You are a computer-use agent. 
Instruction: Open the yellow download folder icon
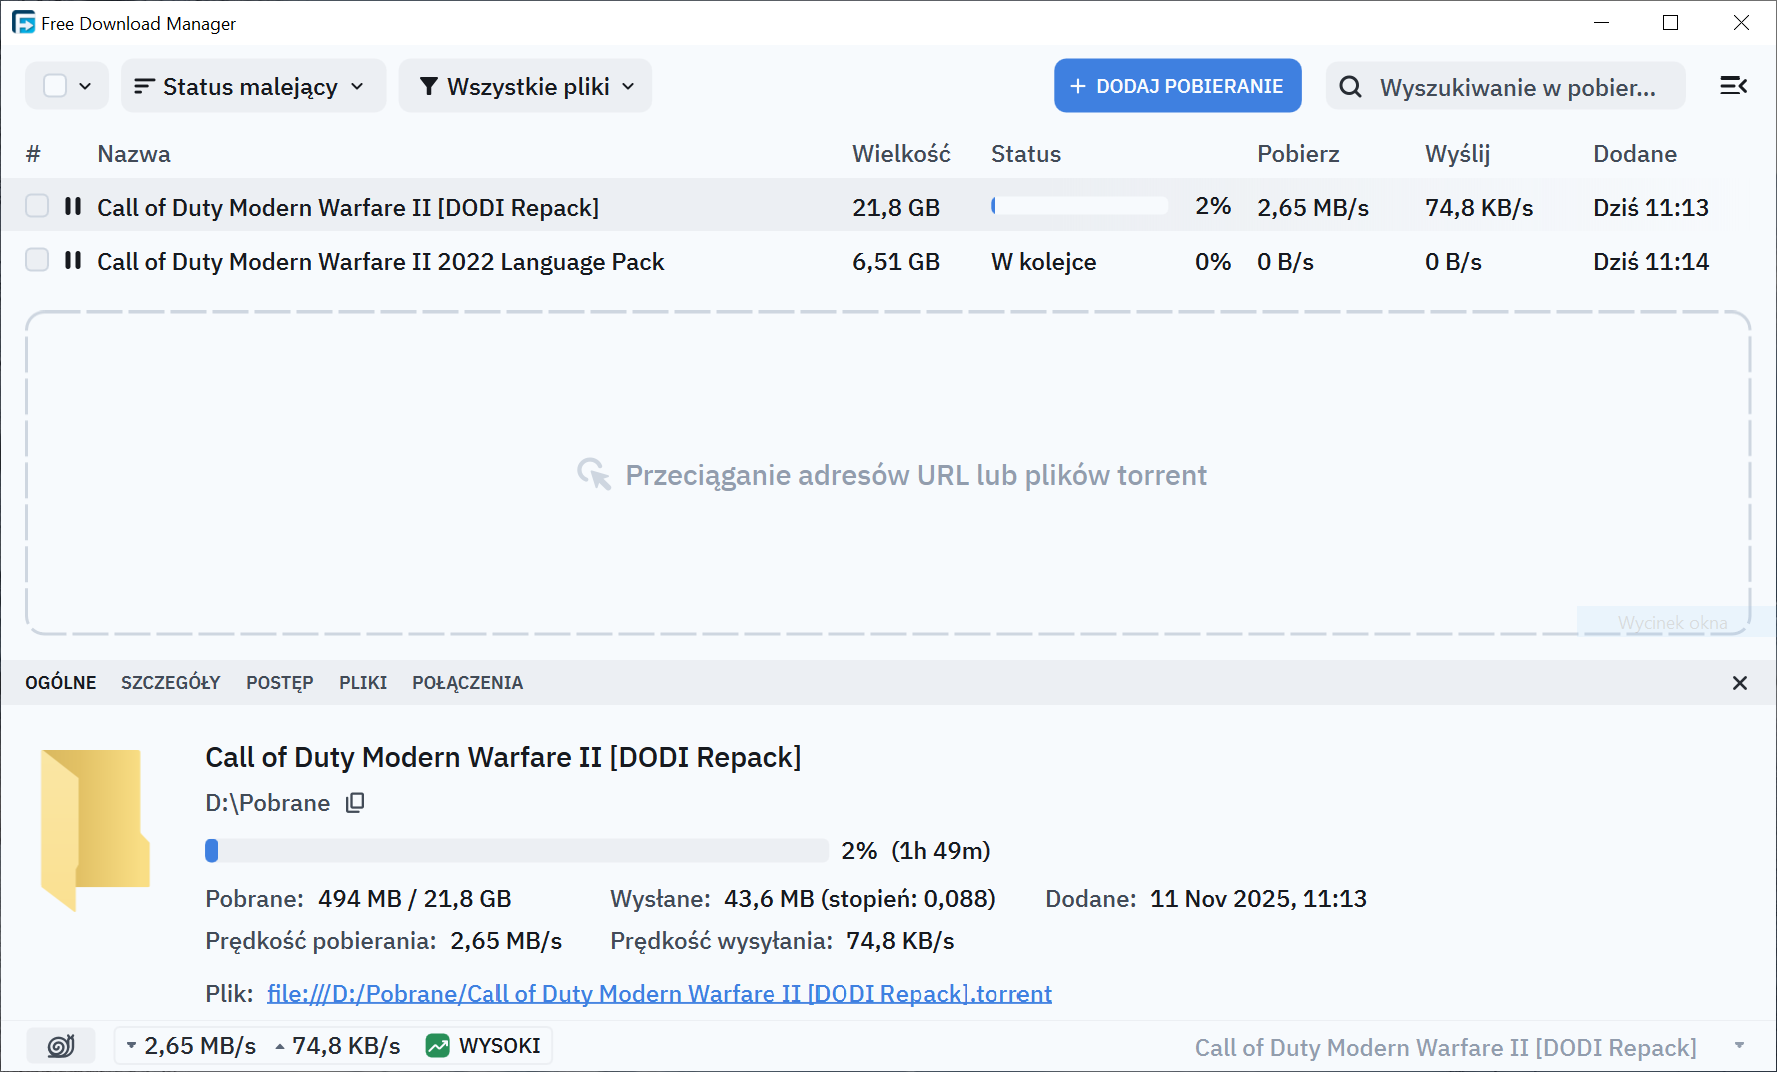(95, 828)
